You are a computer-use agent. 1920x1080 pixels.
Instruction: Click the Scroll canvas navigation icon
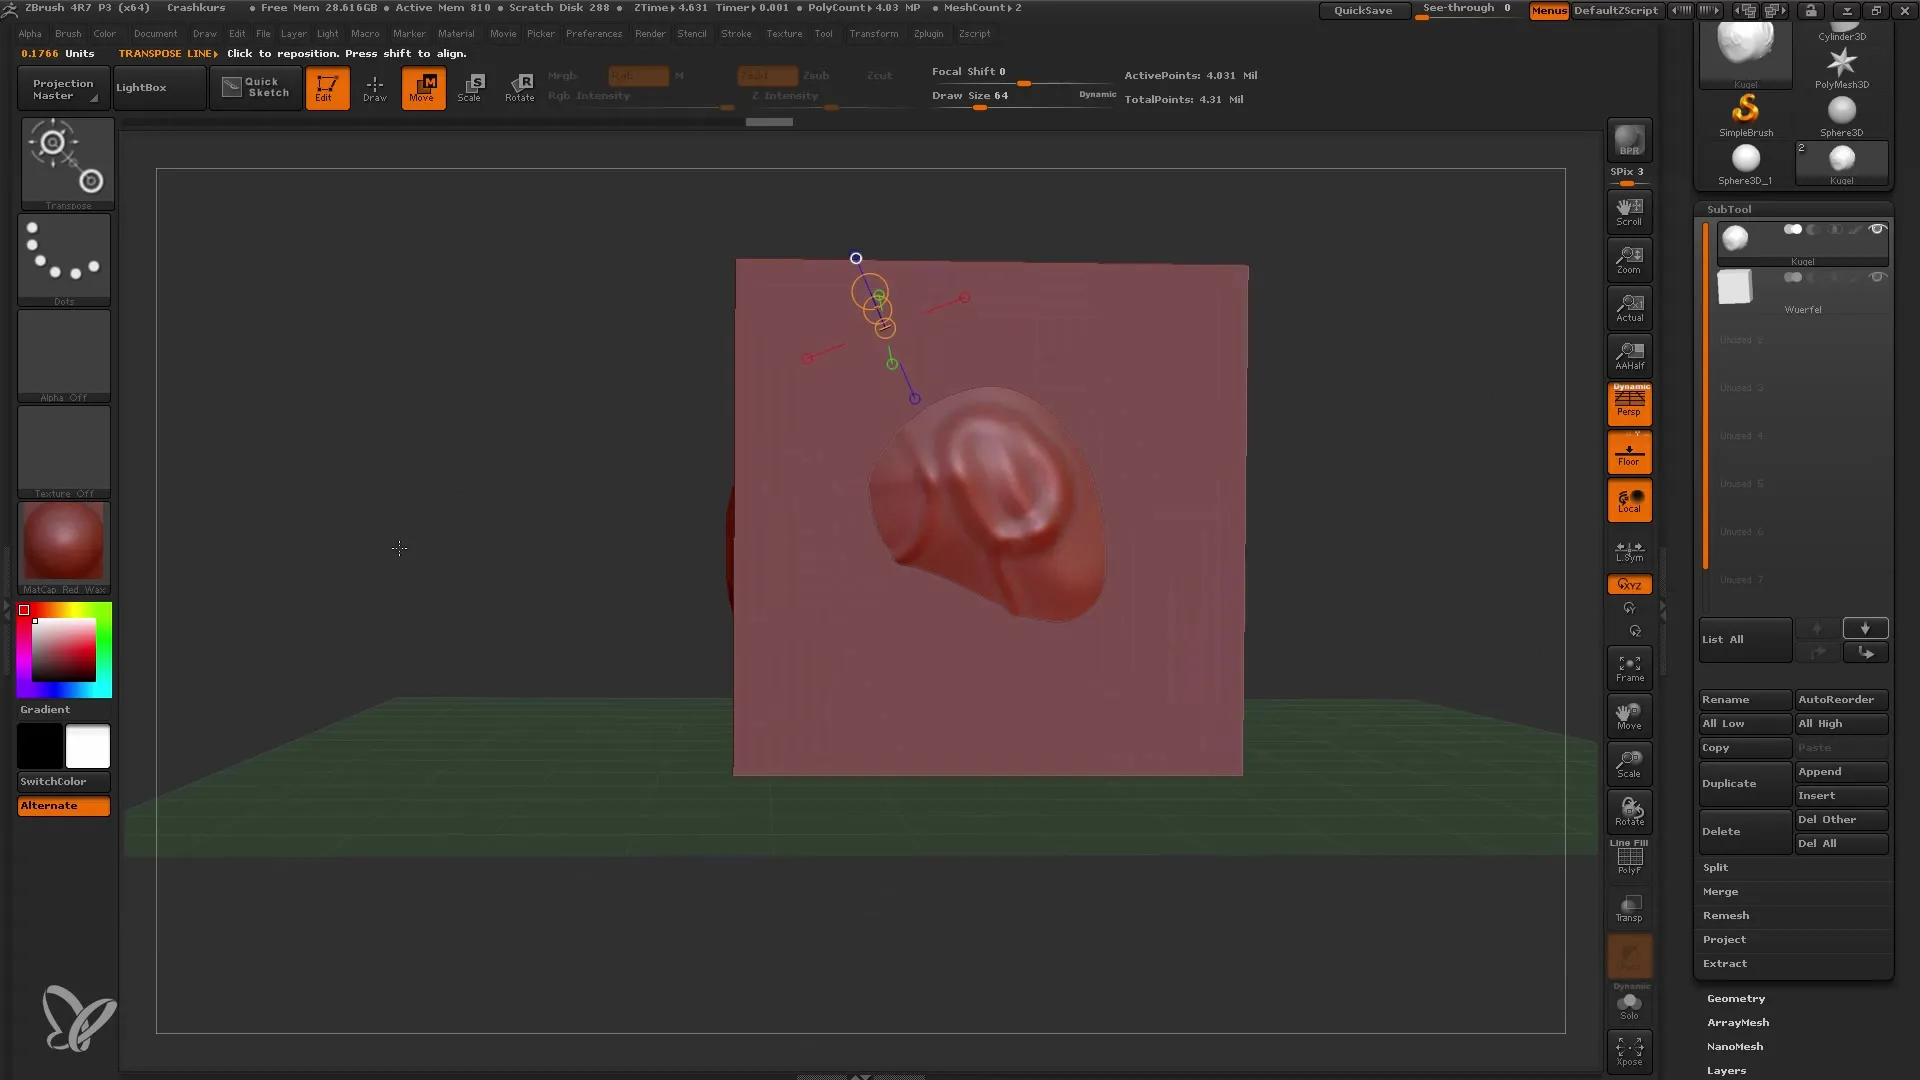[x=1629, y=211]
